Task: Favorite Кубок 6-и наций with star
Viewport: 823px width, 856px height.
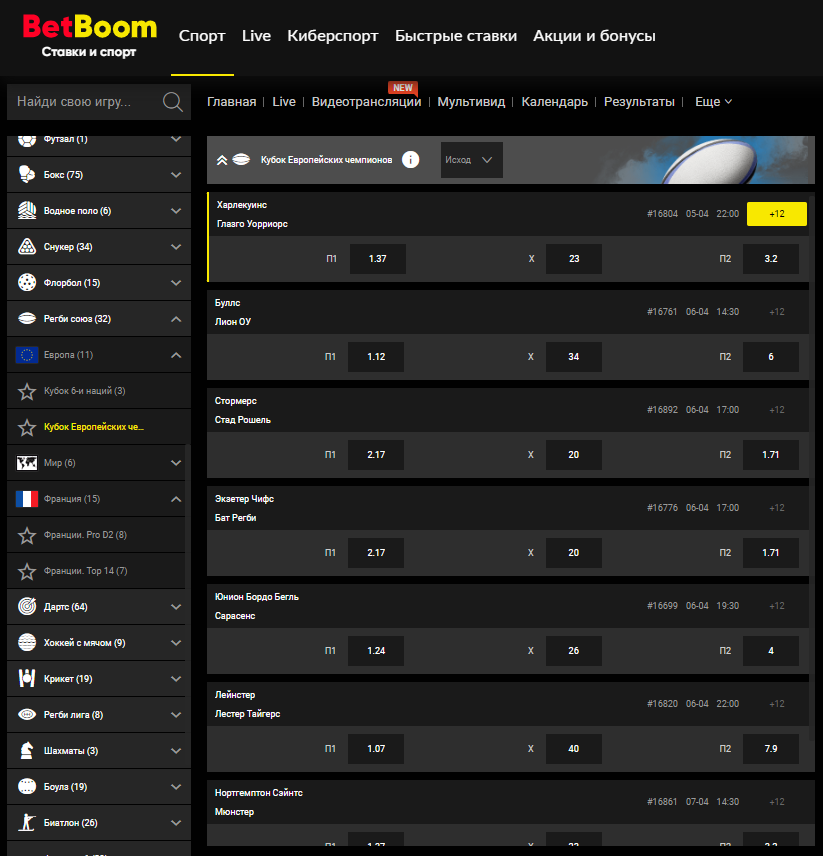Action: click(x=27, y=391)
